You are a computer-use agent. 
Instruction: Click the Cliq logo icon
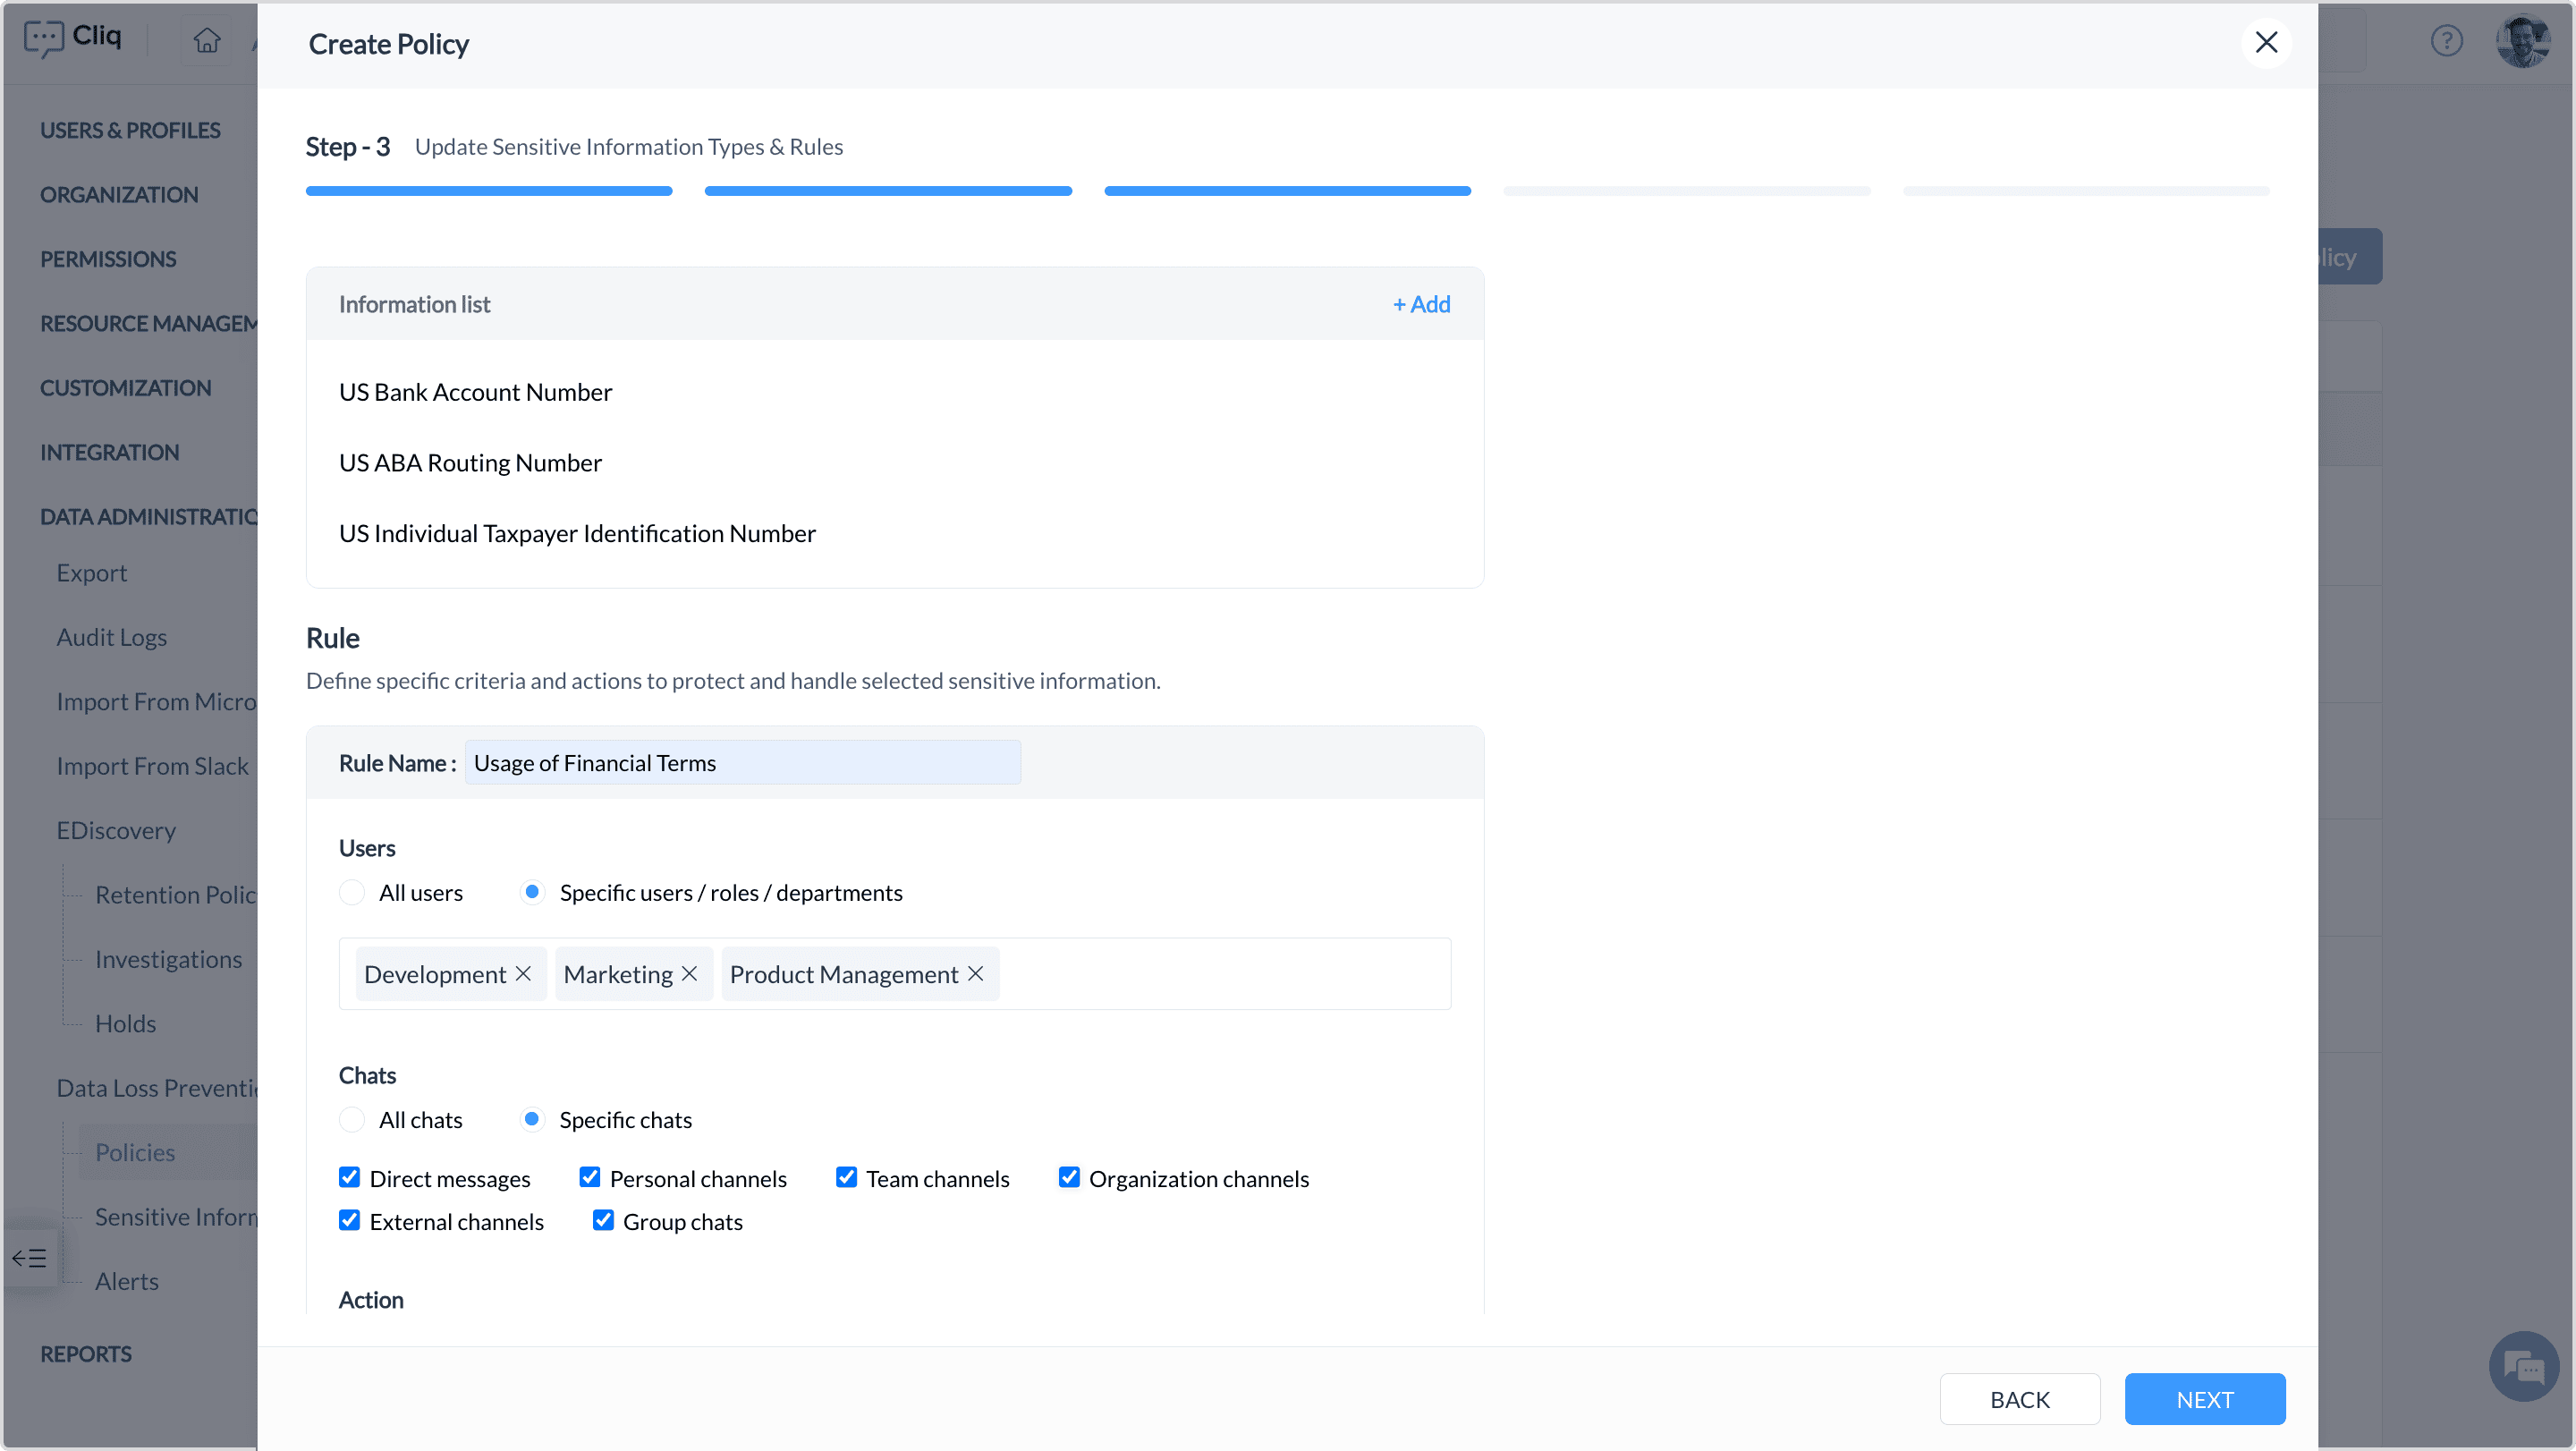[44, 38]
